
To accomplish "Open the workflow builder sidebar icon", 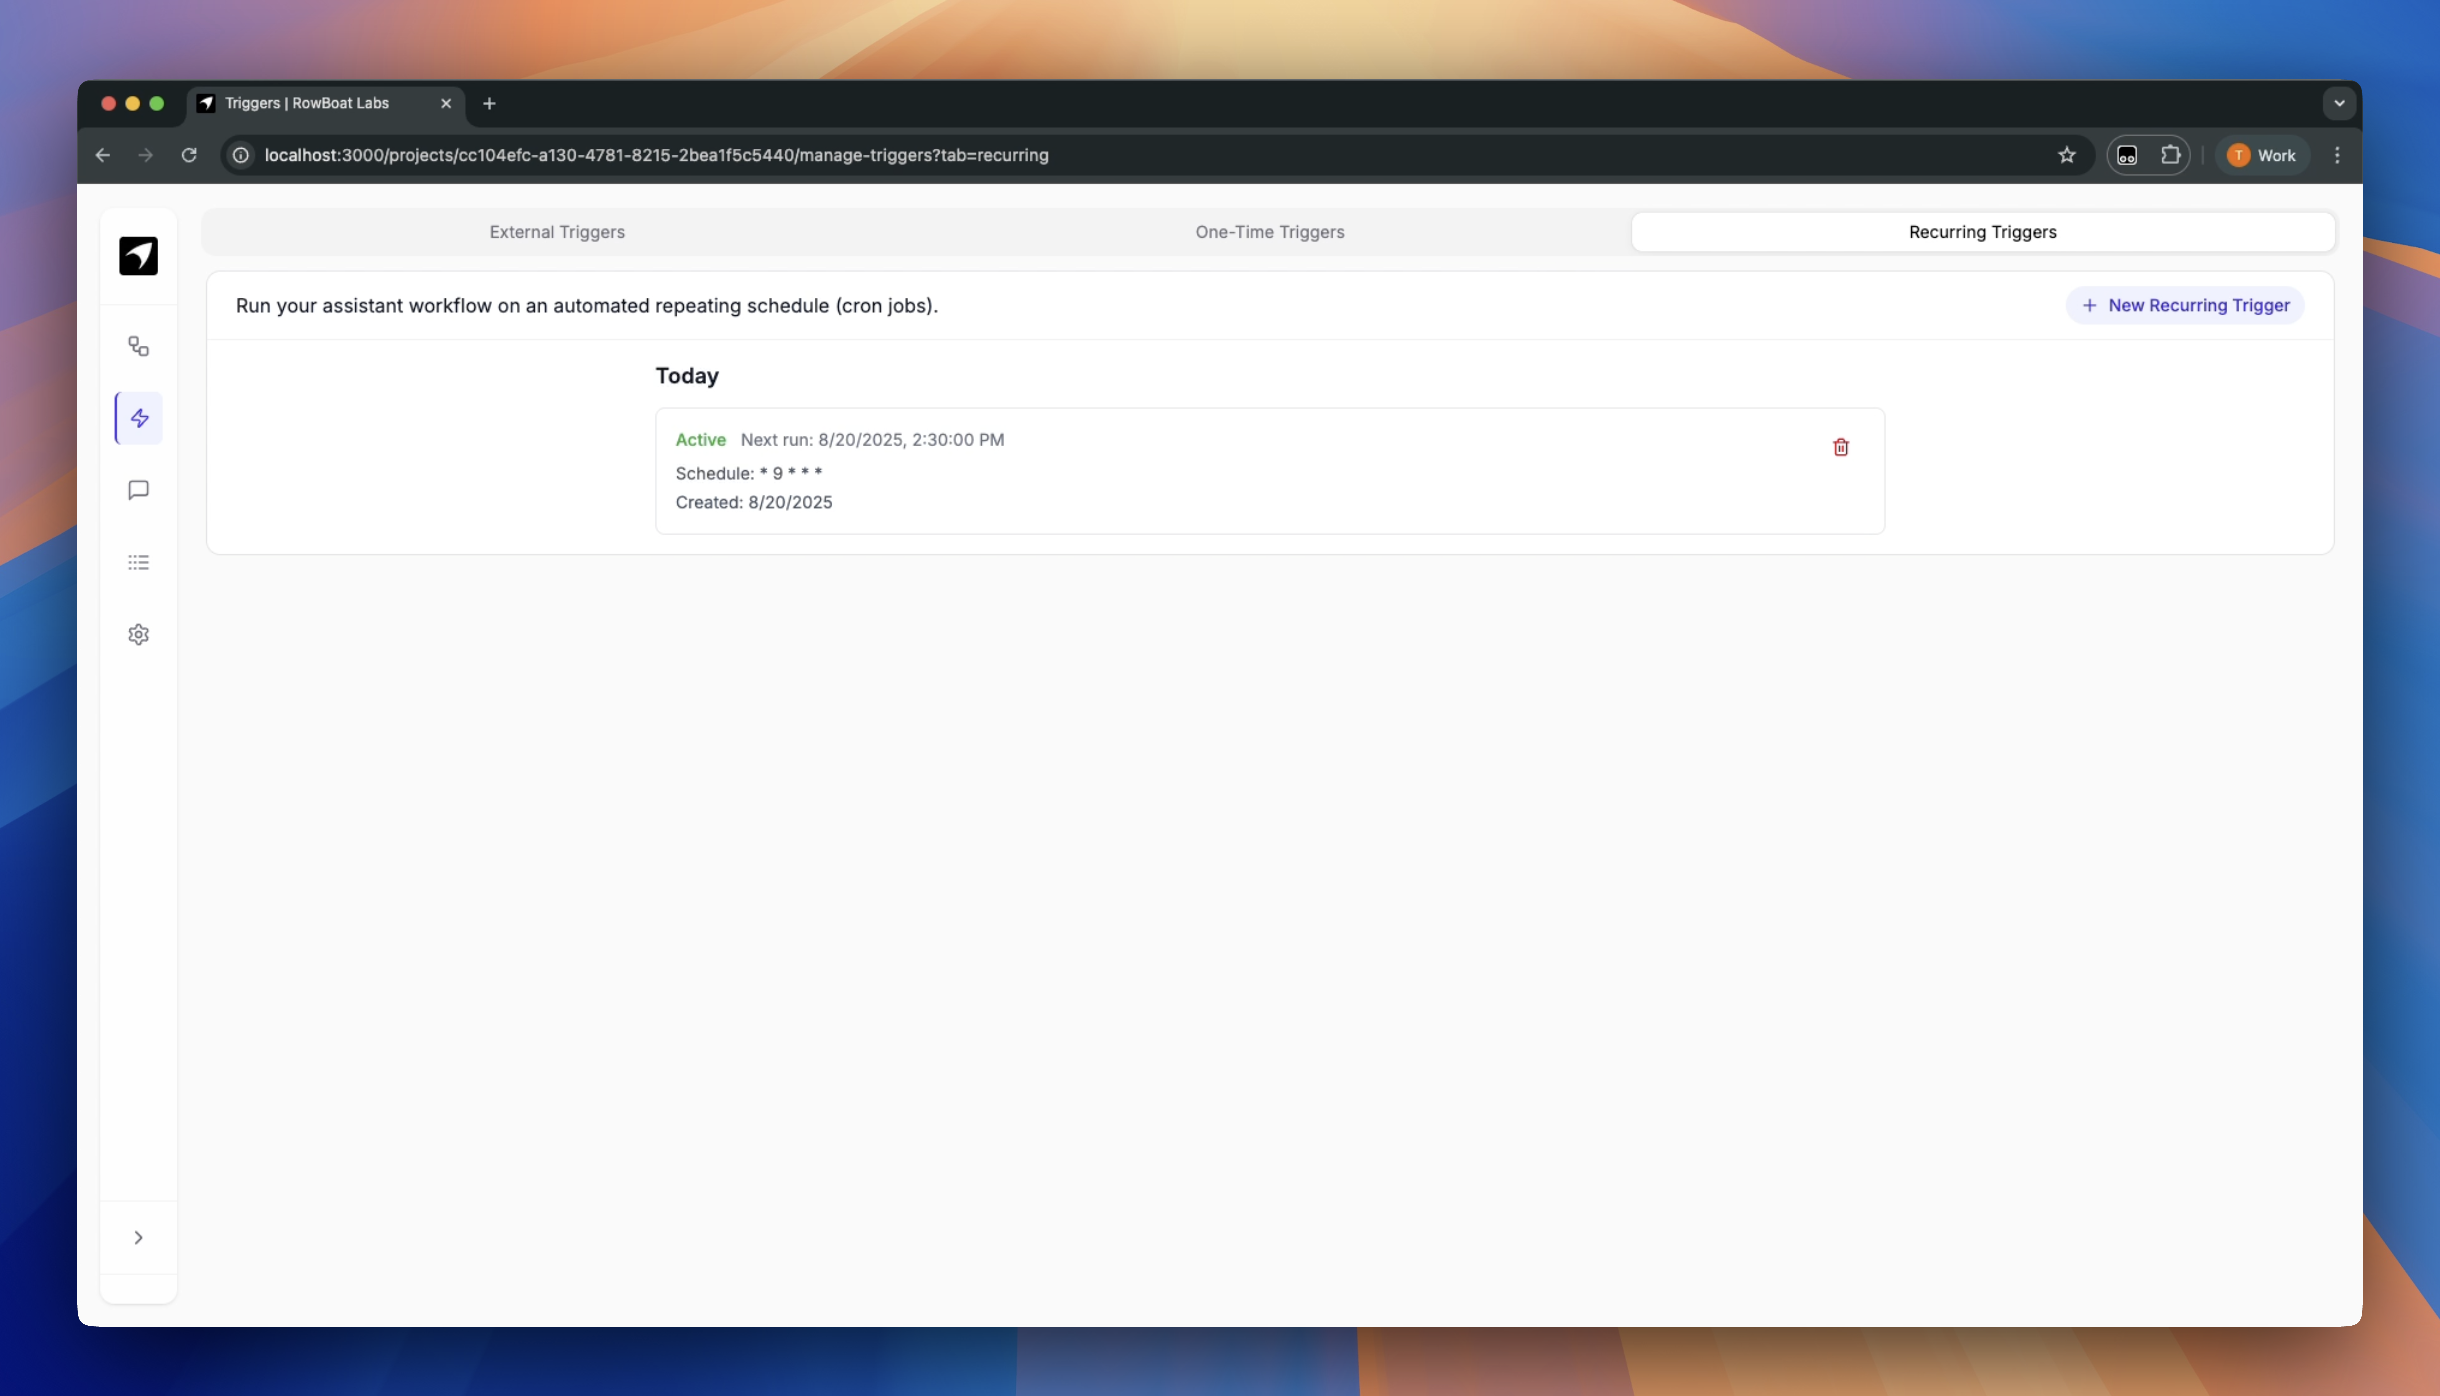I will point(138,346).
